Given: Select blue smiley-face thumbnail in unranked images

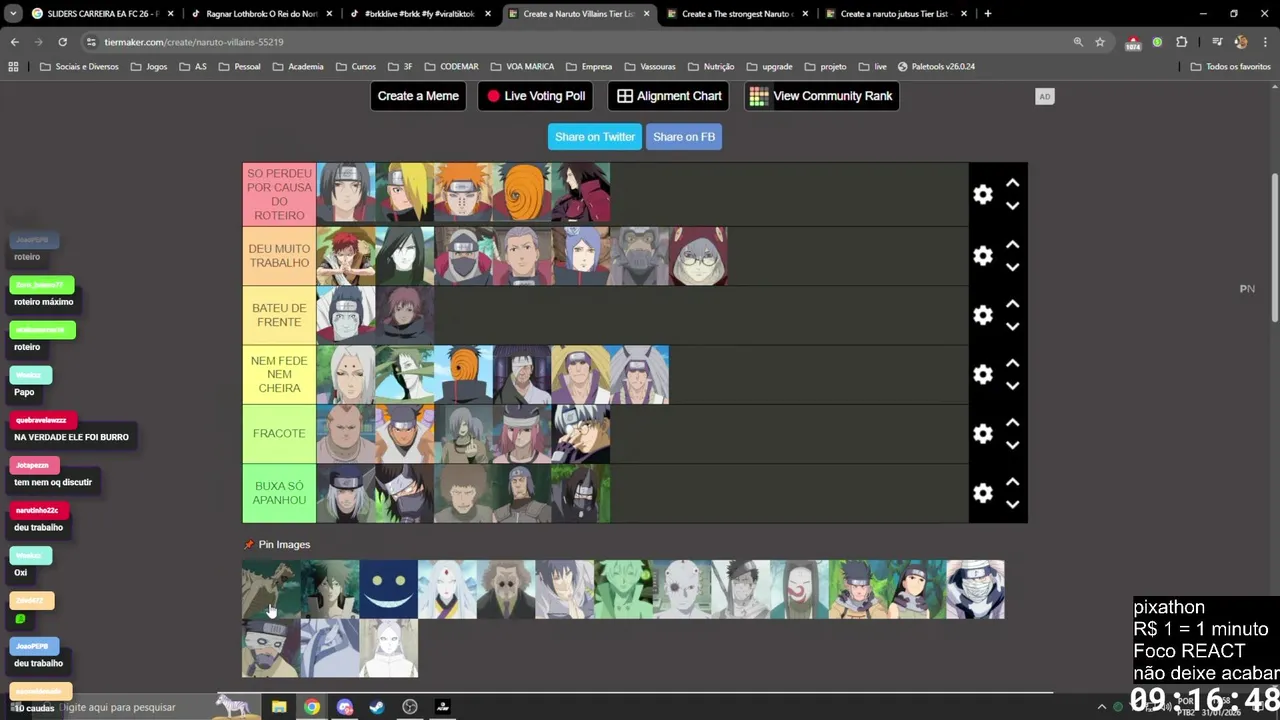Looking at the screenshot, I should click(x=388, y=589).
